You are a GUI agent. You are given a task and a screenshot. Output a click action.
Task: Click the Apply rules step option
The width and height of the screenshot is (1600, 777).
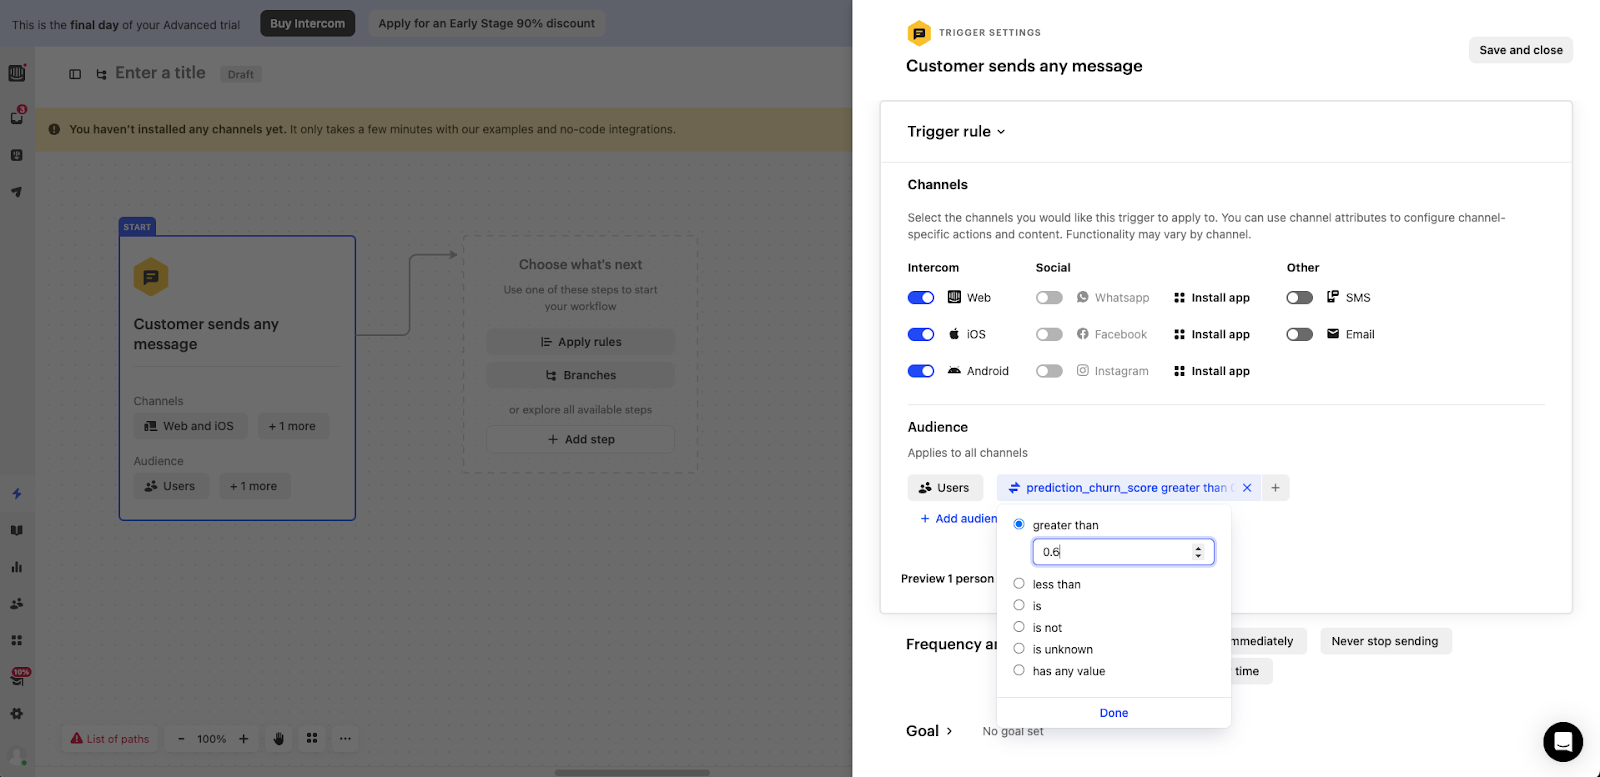point(580,342)
